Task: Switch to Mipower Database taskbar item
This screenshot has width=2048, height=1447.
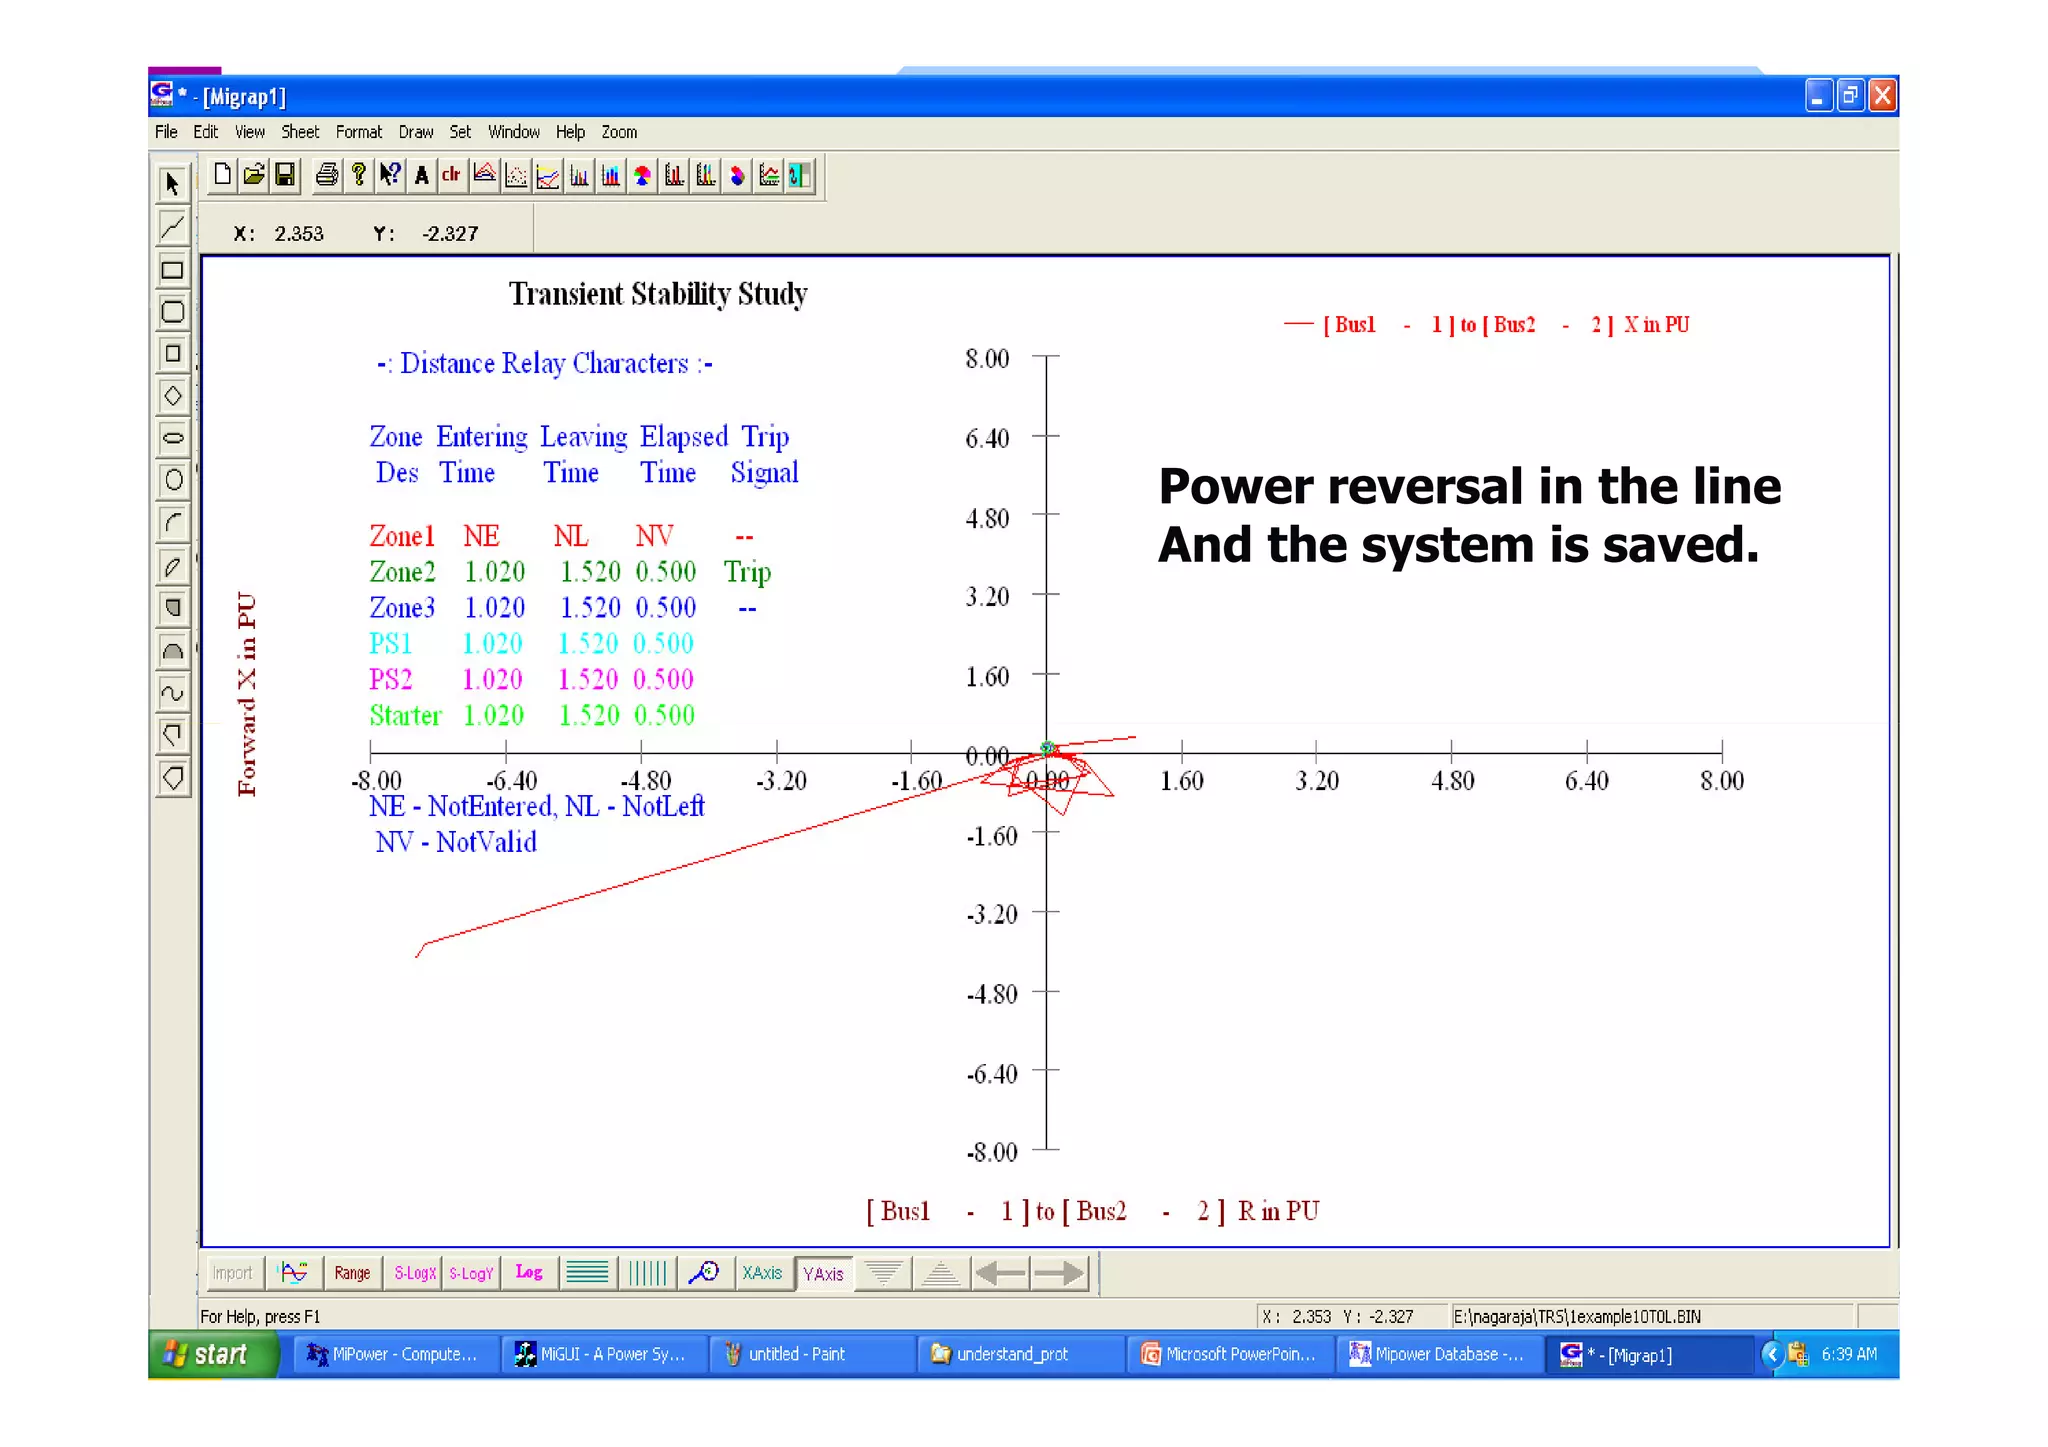Action: pyautogui.click(x=1438, y=1354)
